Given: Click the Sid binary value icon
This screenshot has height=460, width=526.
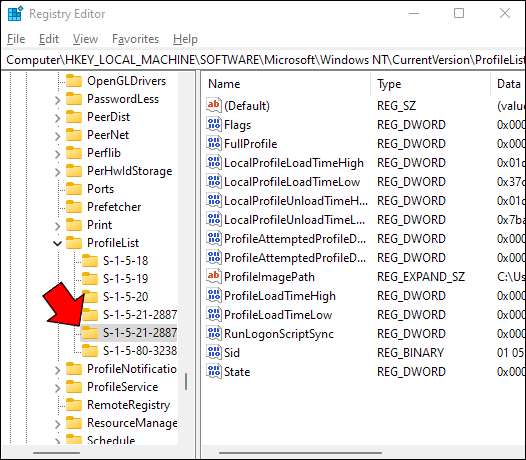Looking at the screenshot, I should (214, 352).
